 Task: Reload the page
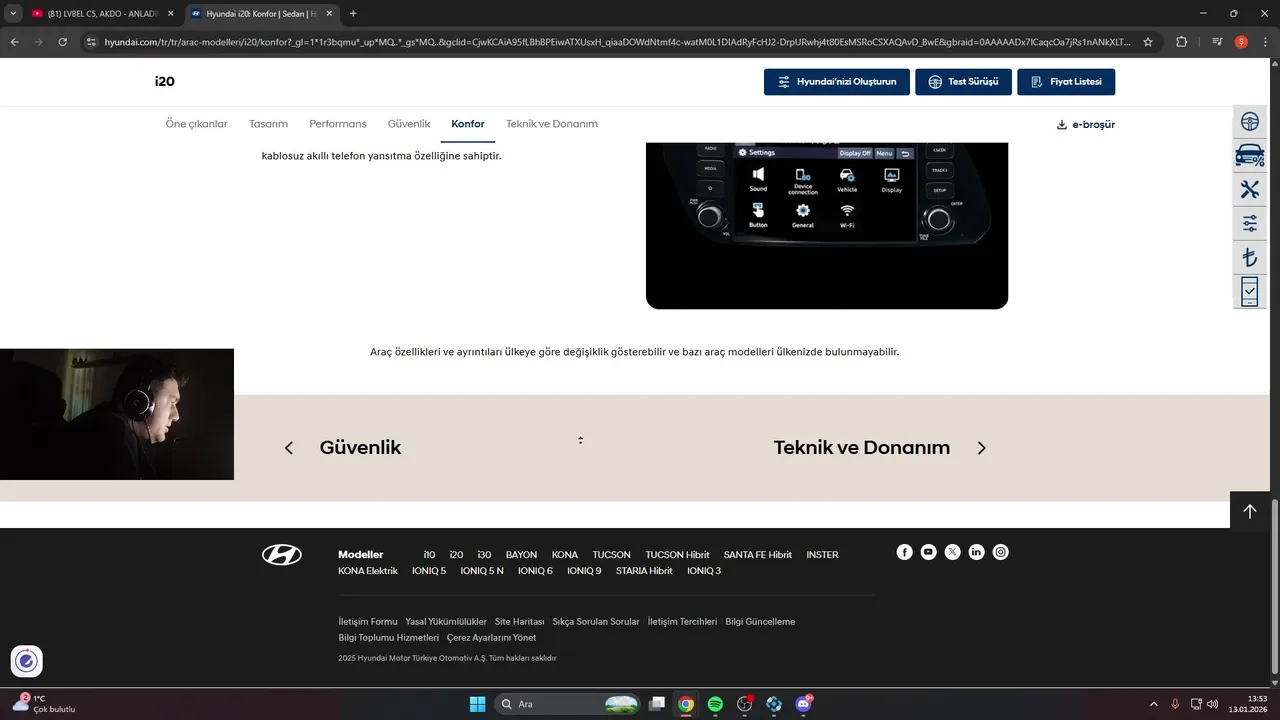pyautogui.click(x=62, y=42)
